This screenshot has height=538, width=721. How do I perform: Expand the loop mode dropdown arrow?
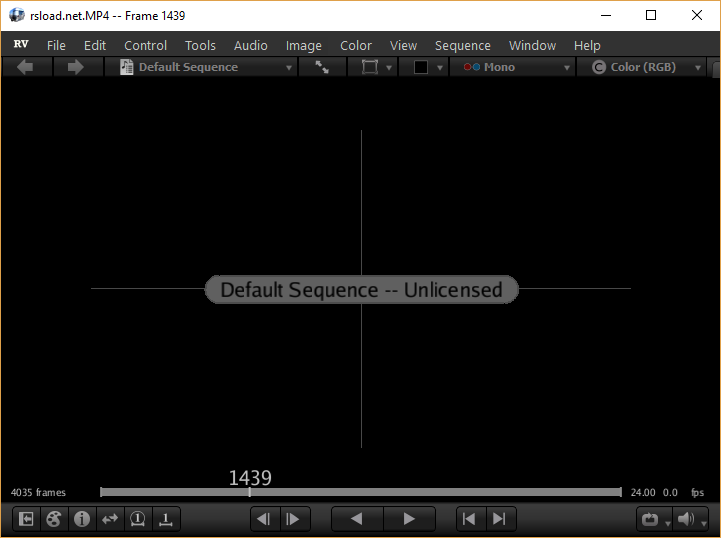coord(668,523)
